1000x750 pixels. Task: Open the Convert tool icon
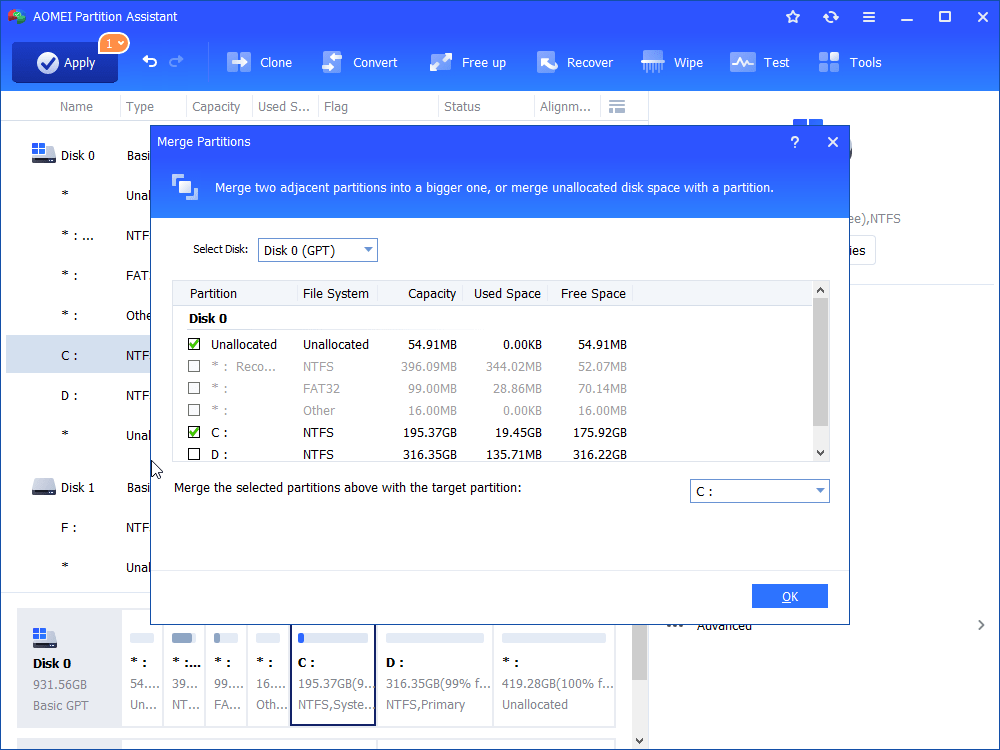(332, 62)
